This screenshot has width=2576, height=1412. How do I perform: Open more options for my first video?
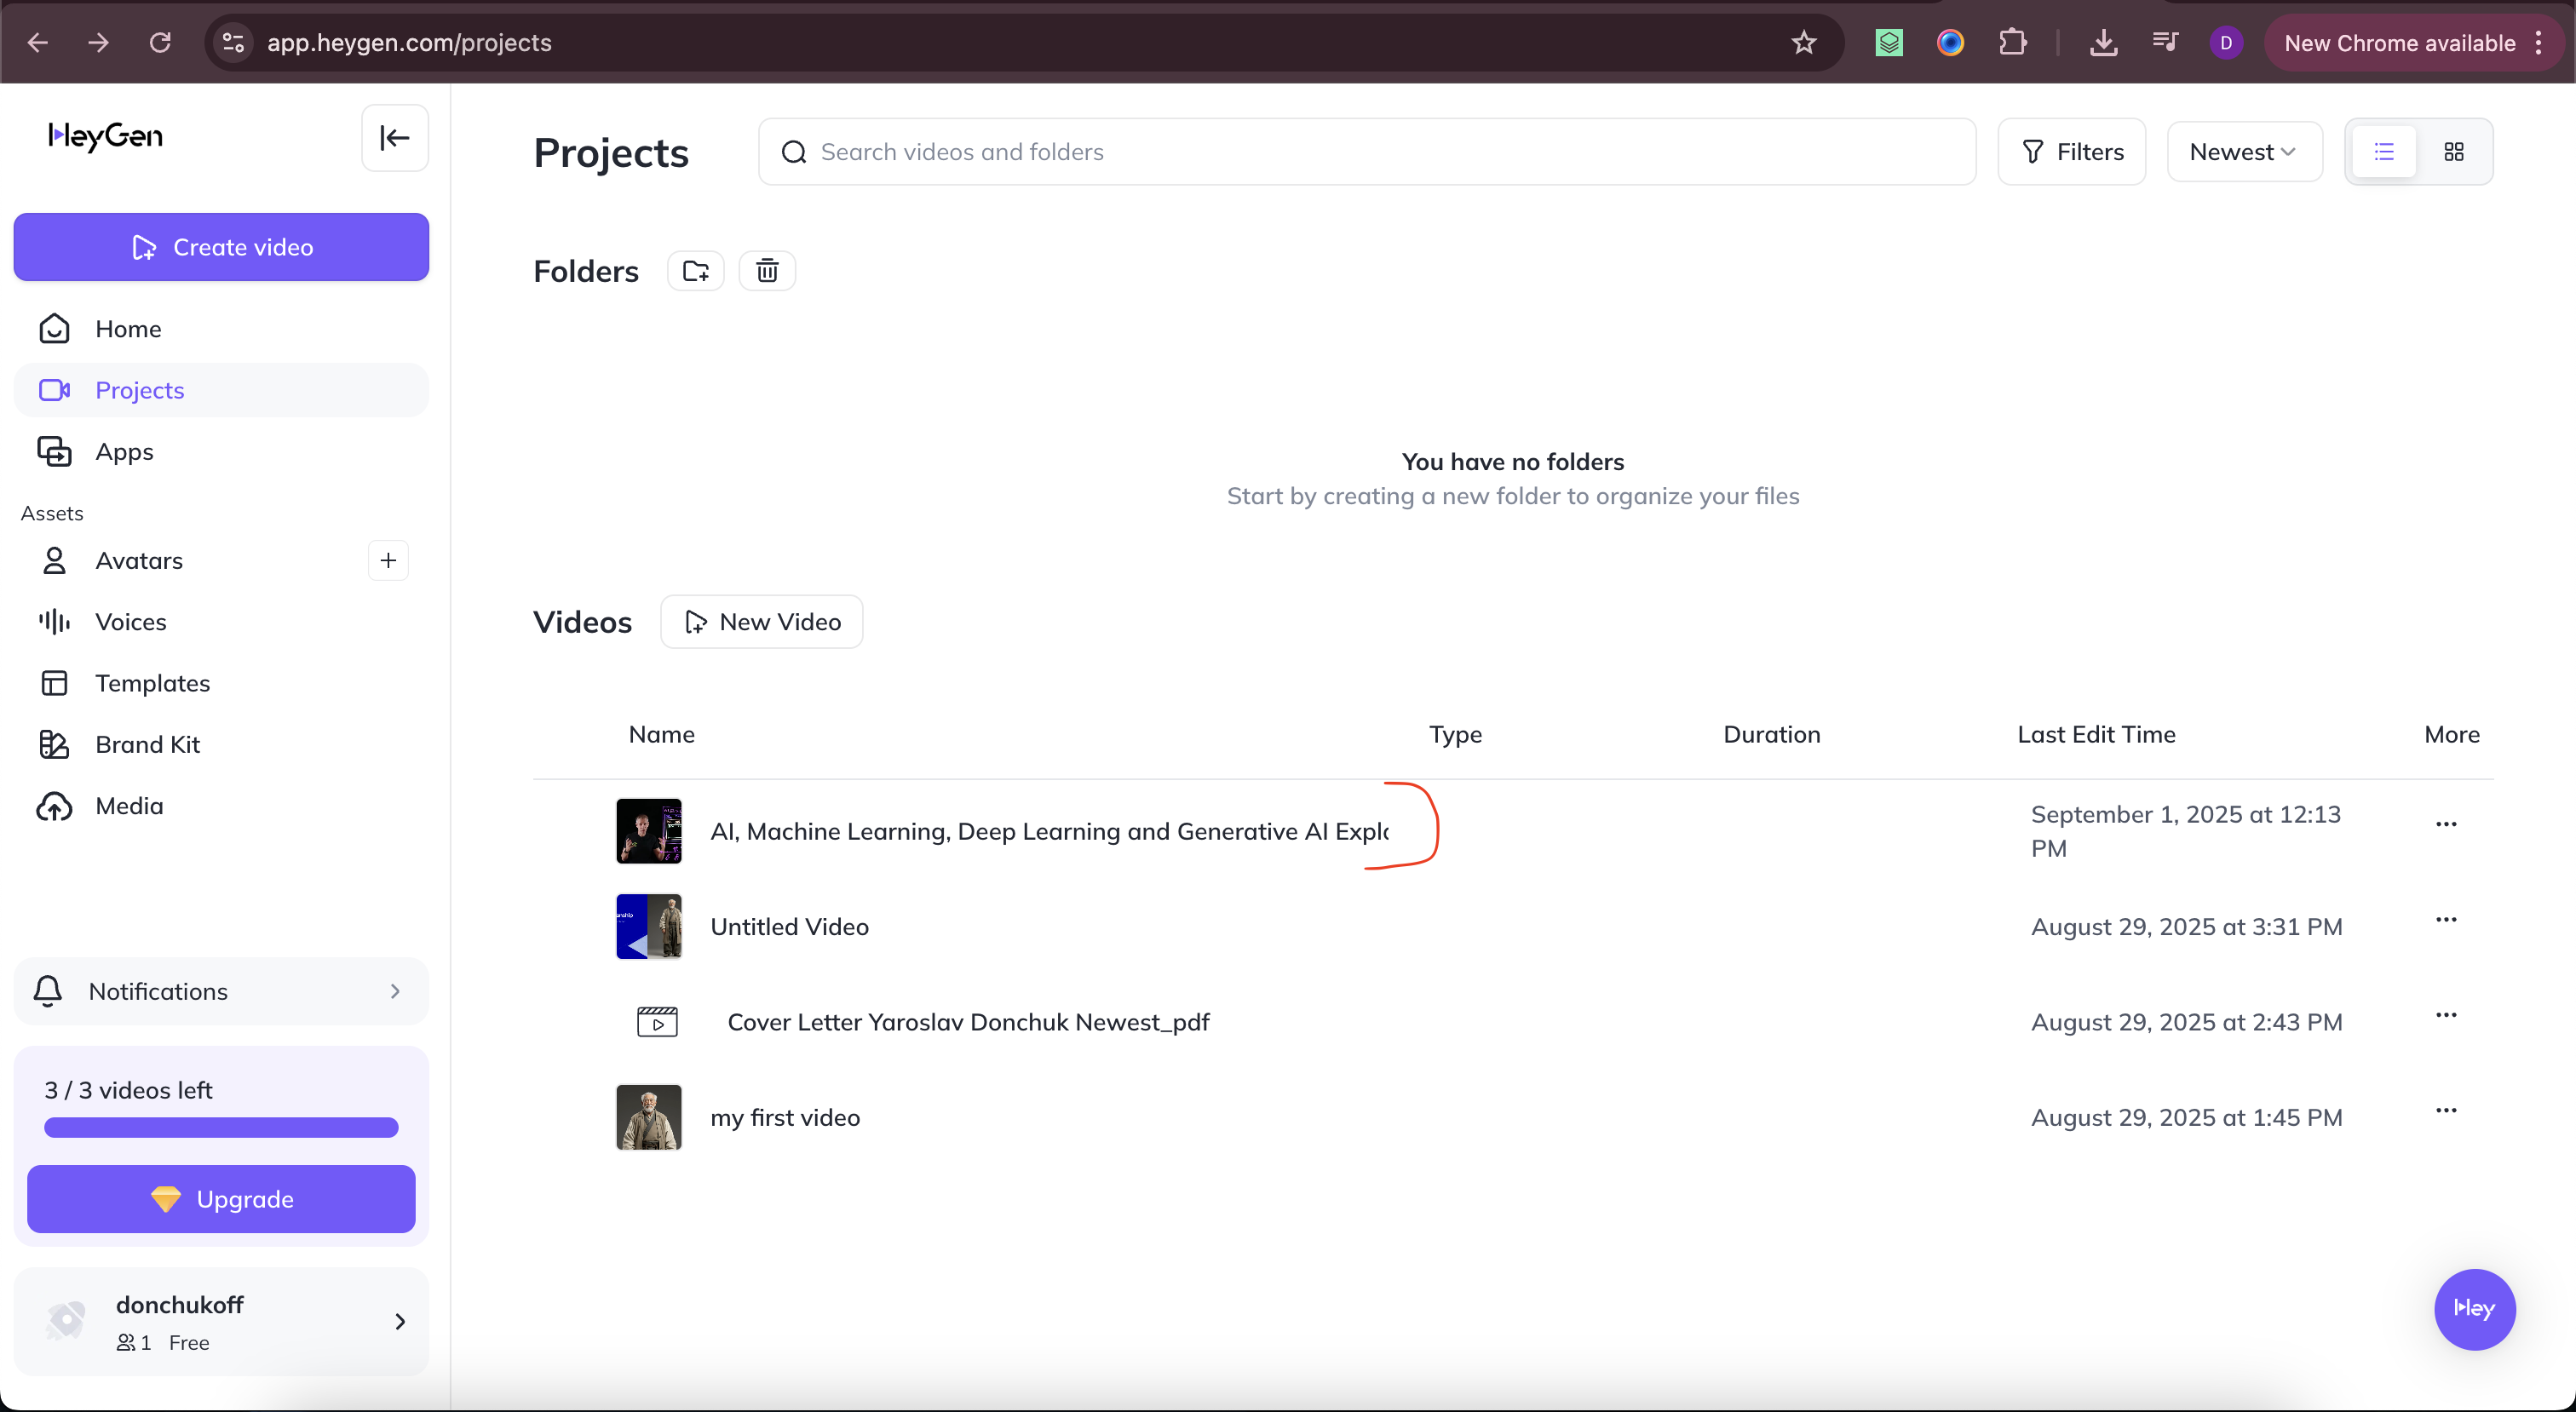point(2446,1111)
